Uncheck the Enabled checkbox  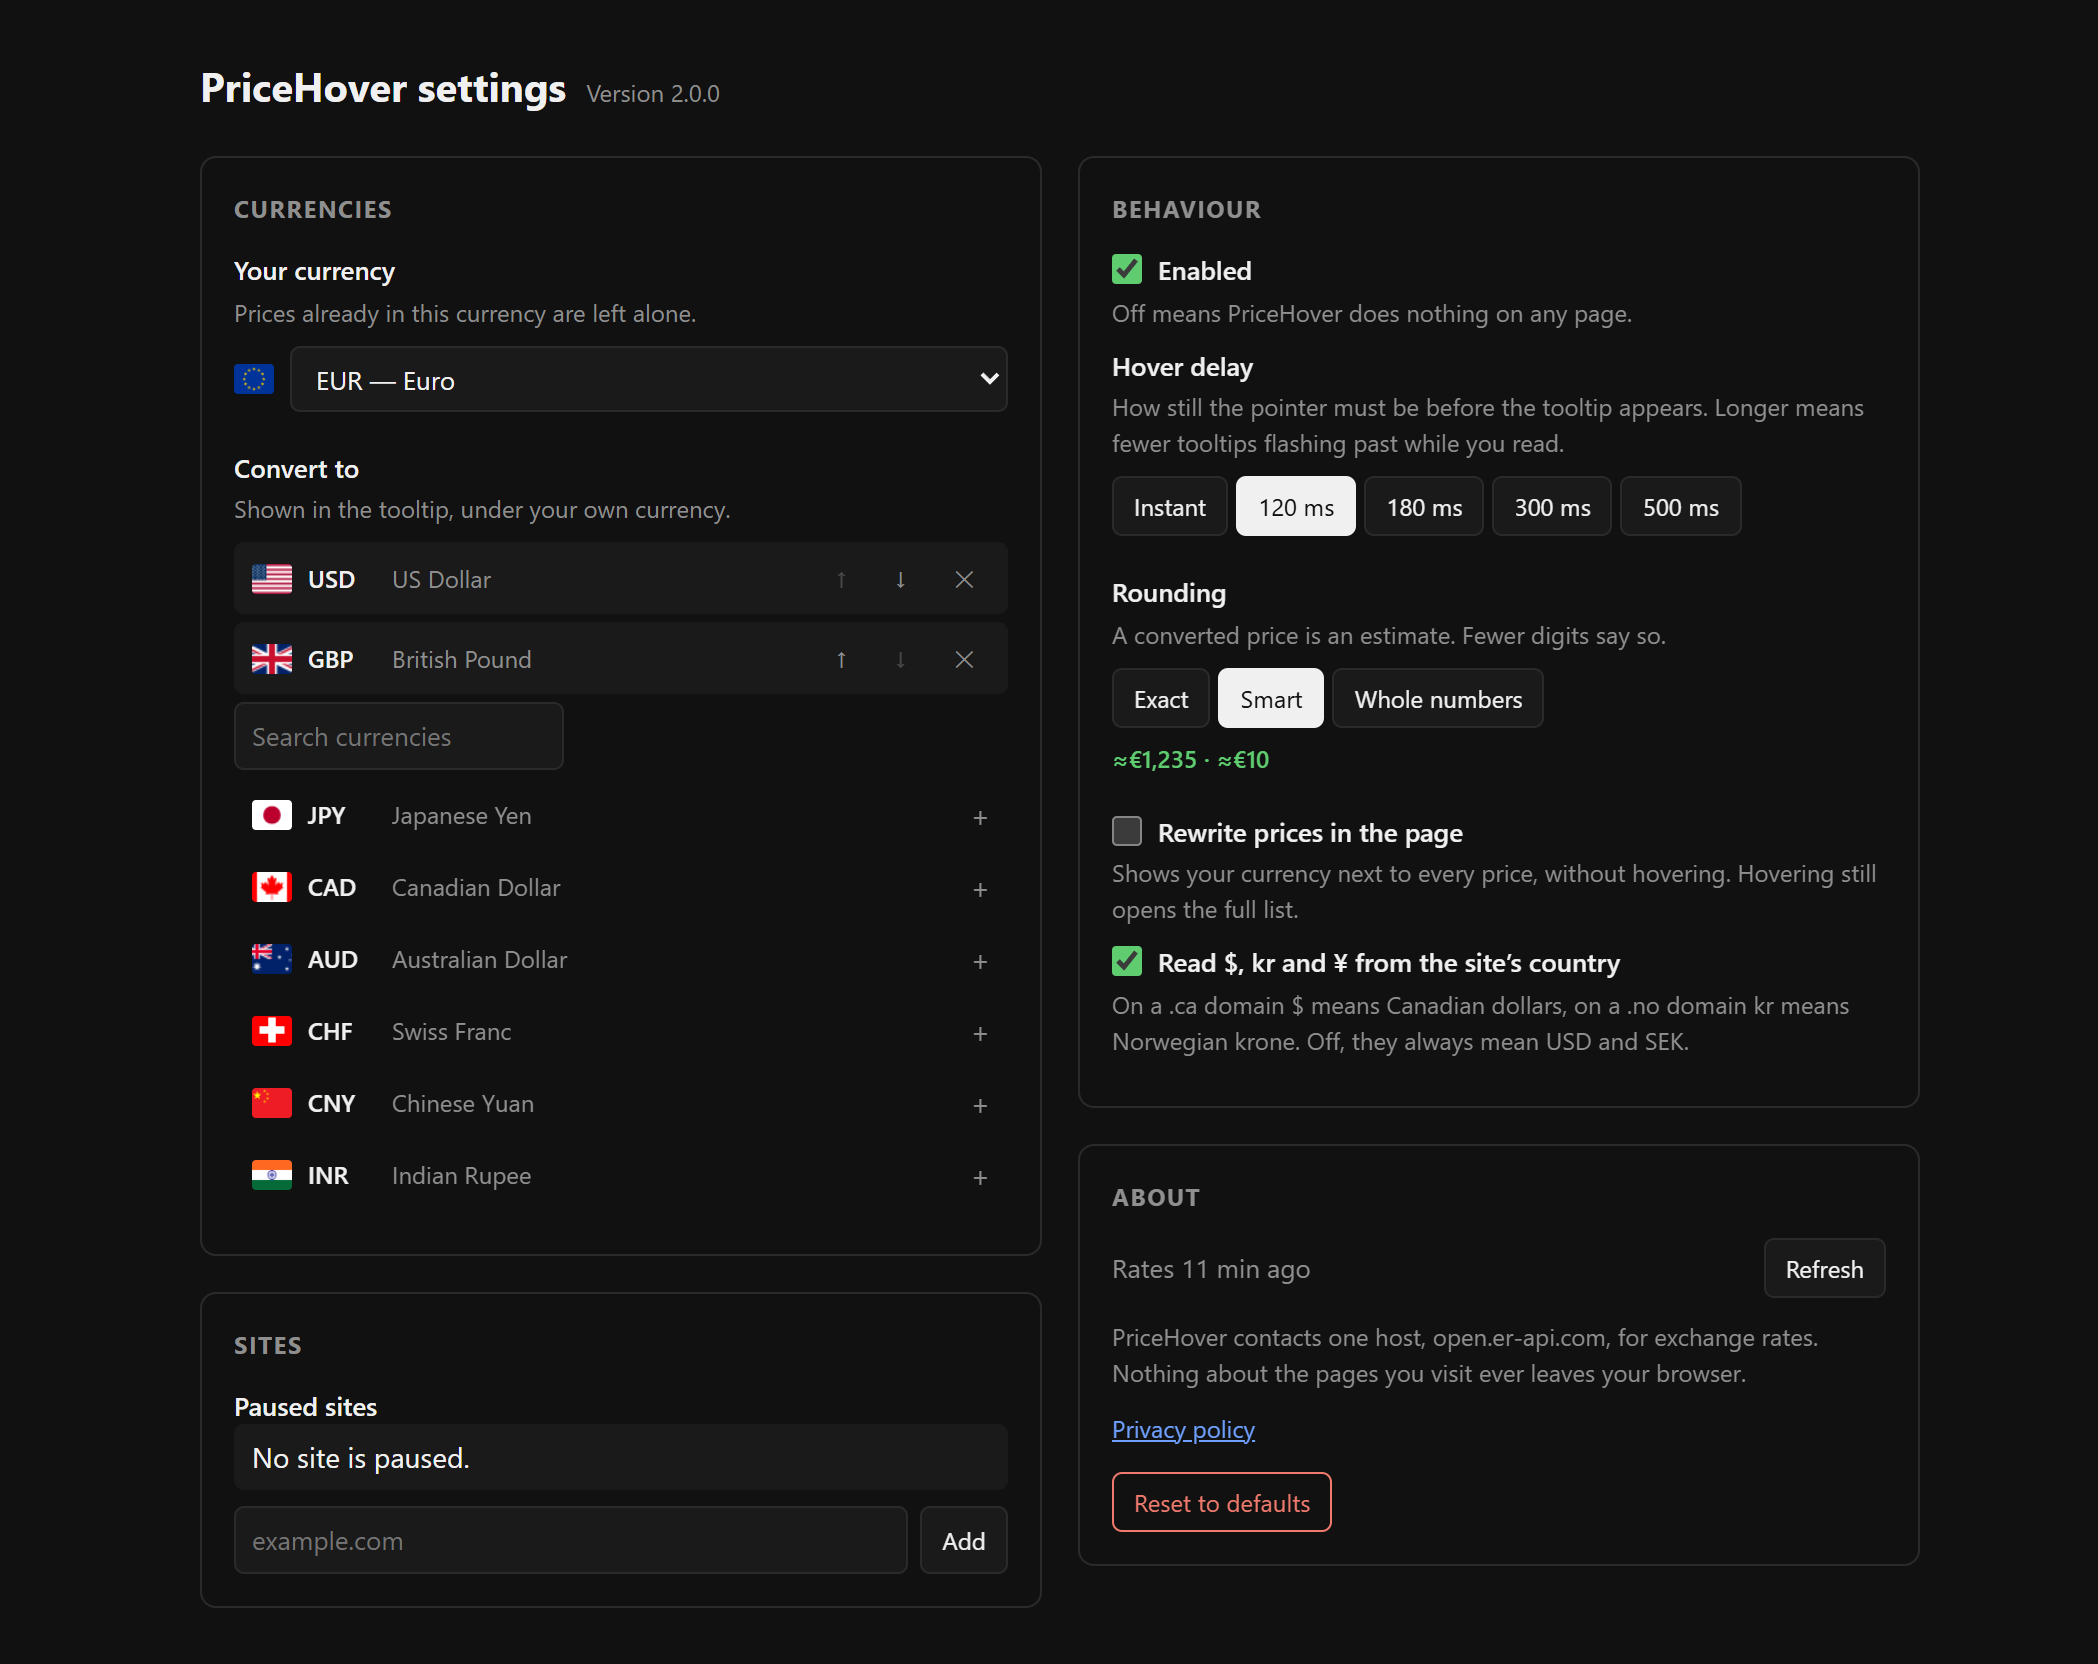coord(1127,269)
